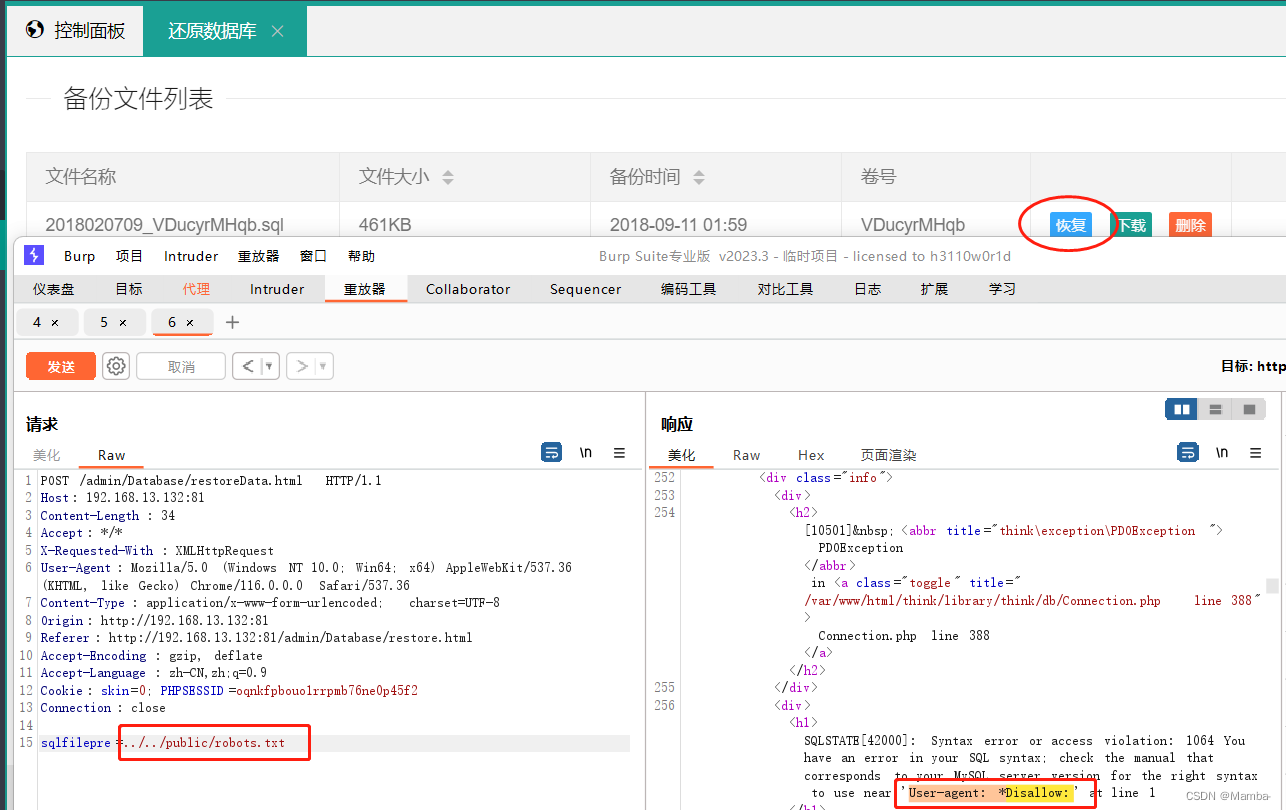Select response Hex view tab
The width and height of the screenshot is (1286, 810).
pos(811,455)
